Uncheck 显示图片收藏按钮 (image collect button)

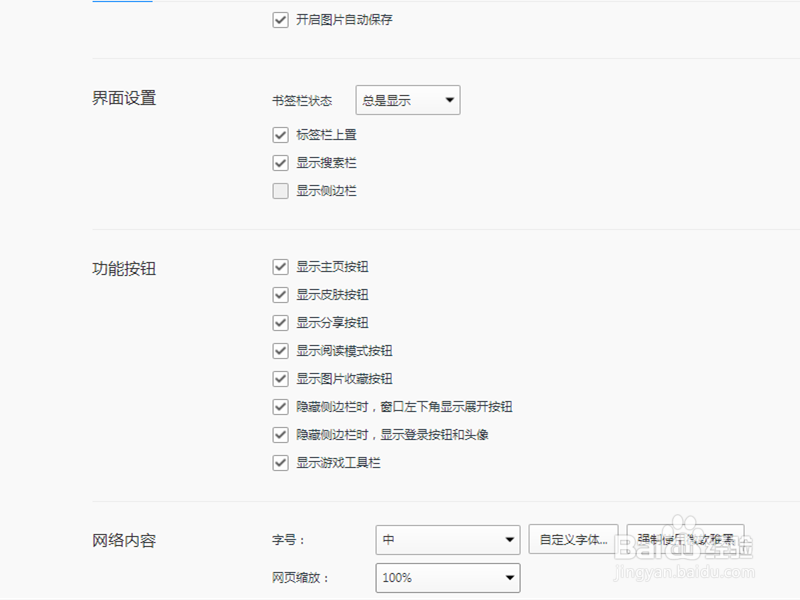279,379
